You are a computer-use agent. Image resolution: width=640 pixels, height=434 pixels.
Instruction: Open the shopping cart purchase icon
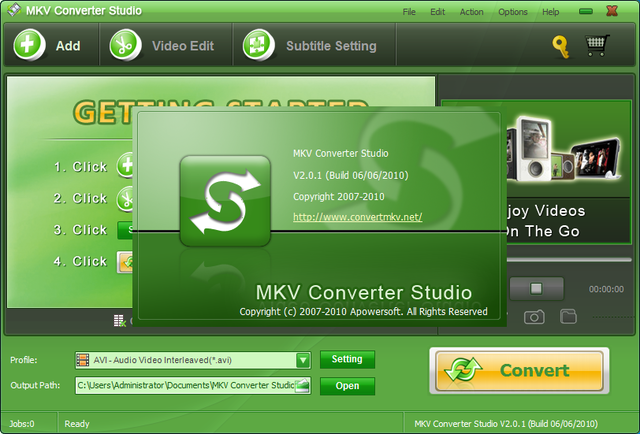pos(597,45)
